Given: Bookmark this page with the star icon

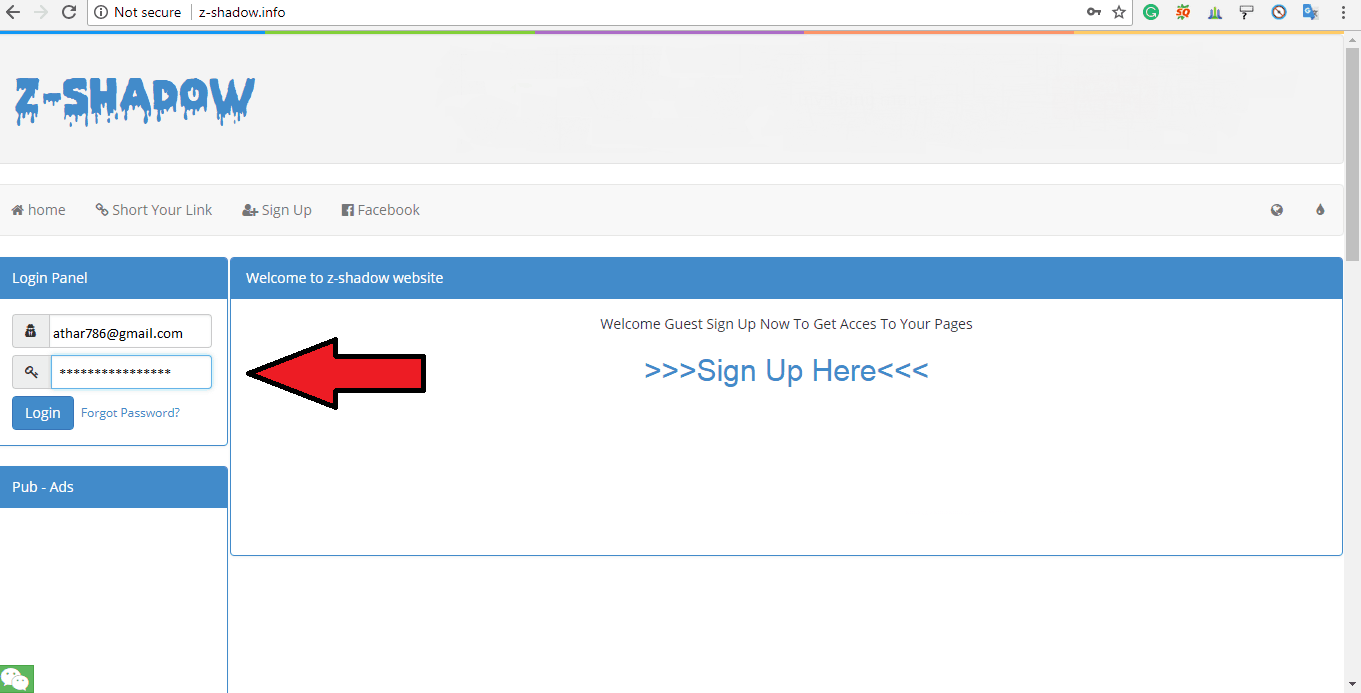Looking at the screenshot, I should pyautogui.click(x=1119, y=12).
